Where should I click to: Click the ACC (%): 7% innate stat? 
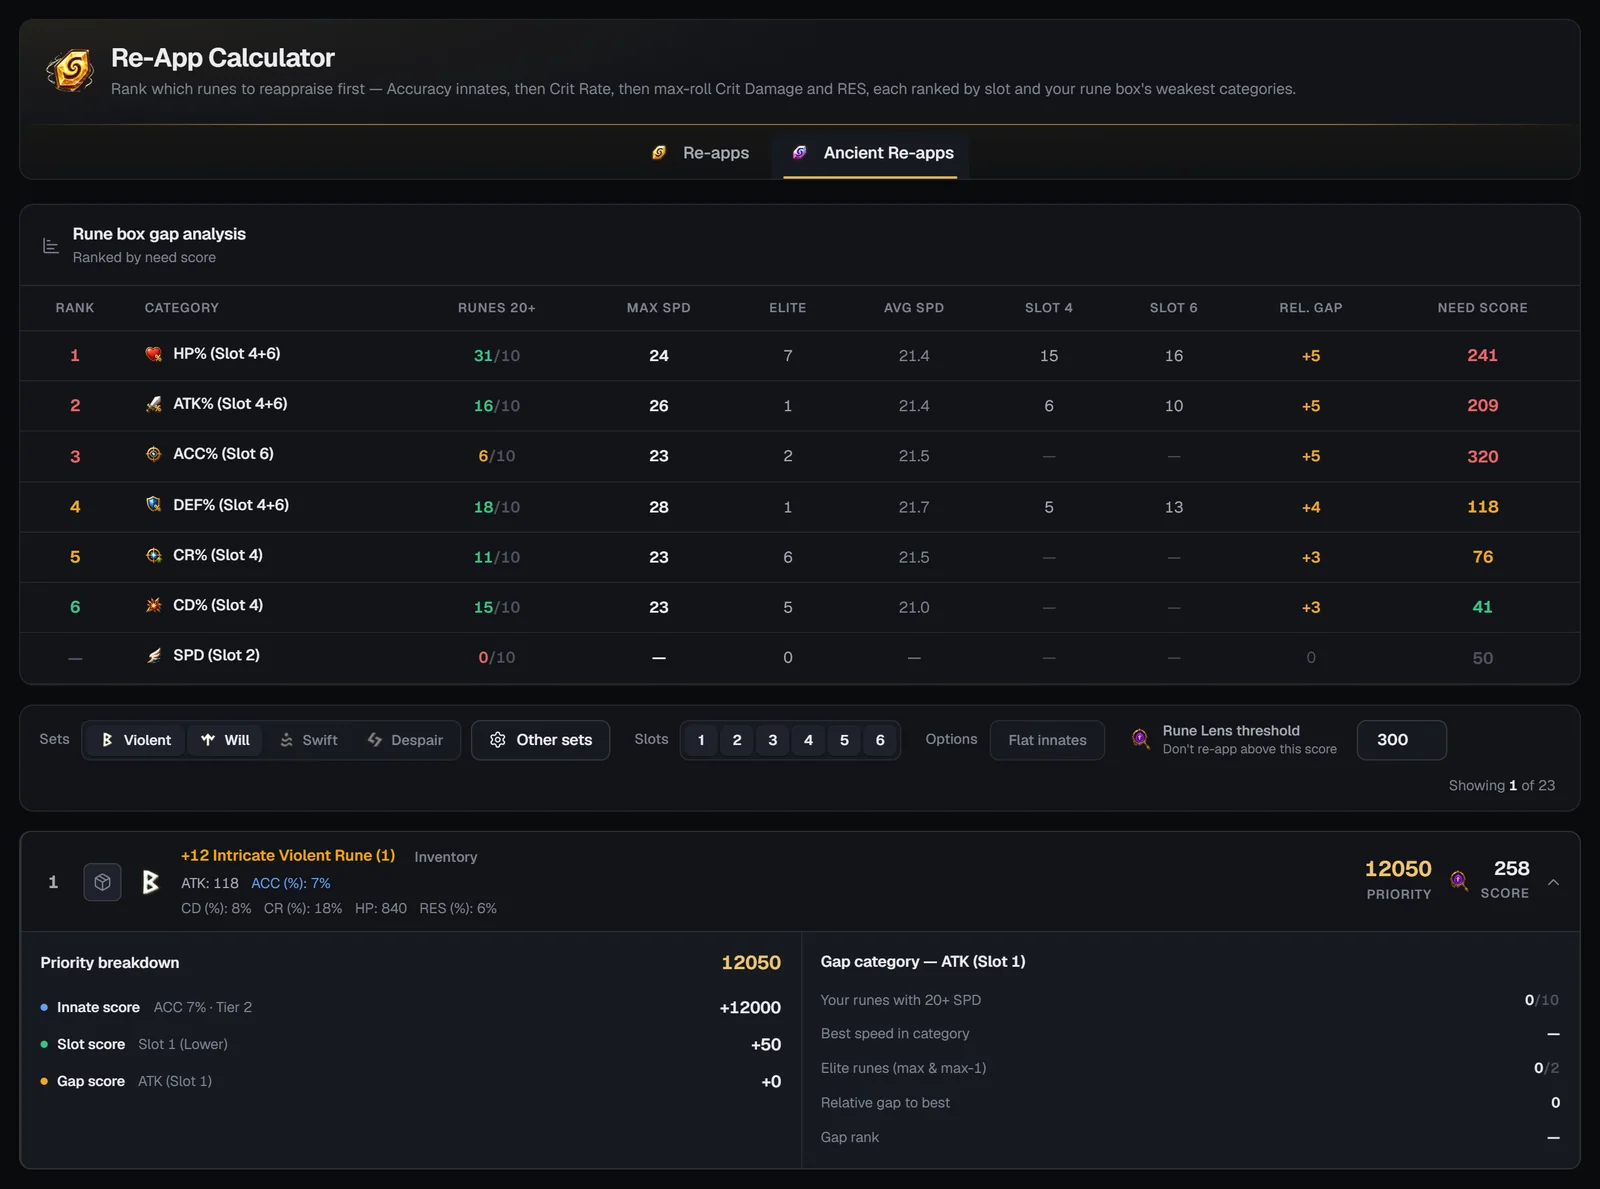tap(291, 883)
